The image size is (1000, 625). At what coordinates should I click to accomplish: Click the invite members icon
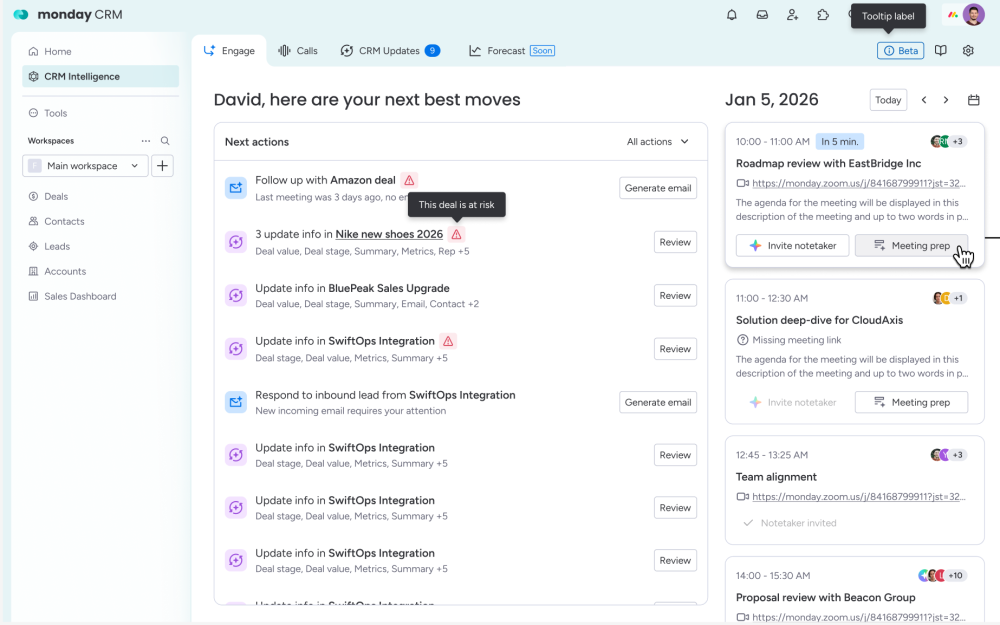(x=792, y=15)
